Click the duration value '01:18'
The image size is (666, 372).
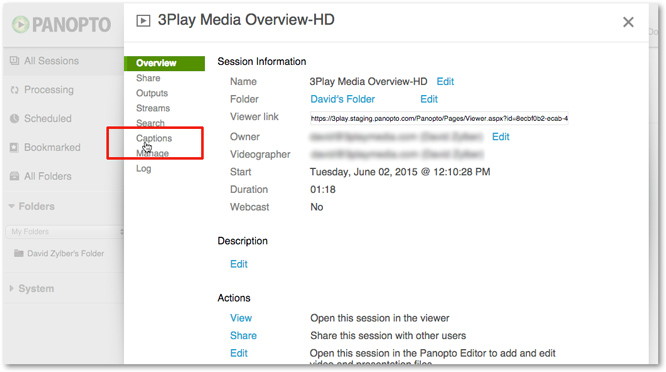323,189
